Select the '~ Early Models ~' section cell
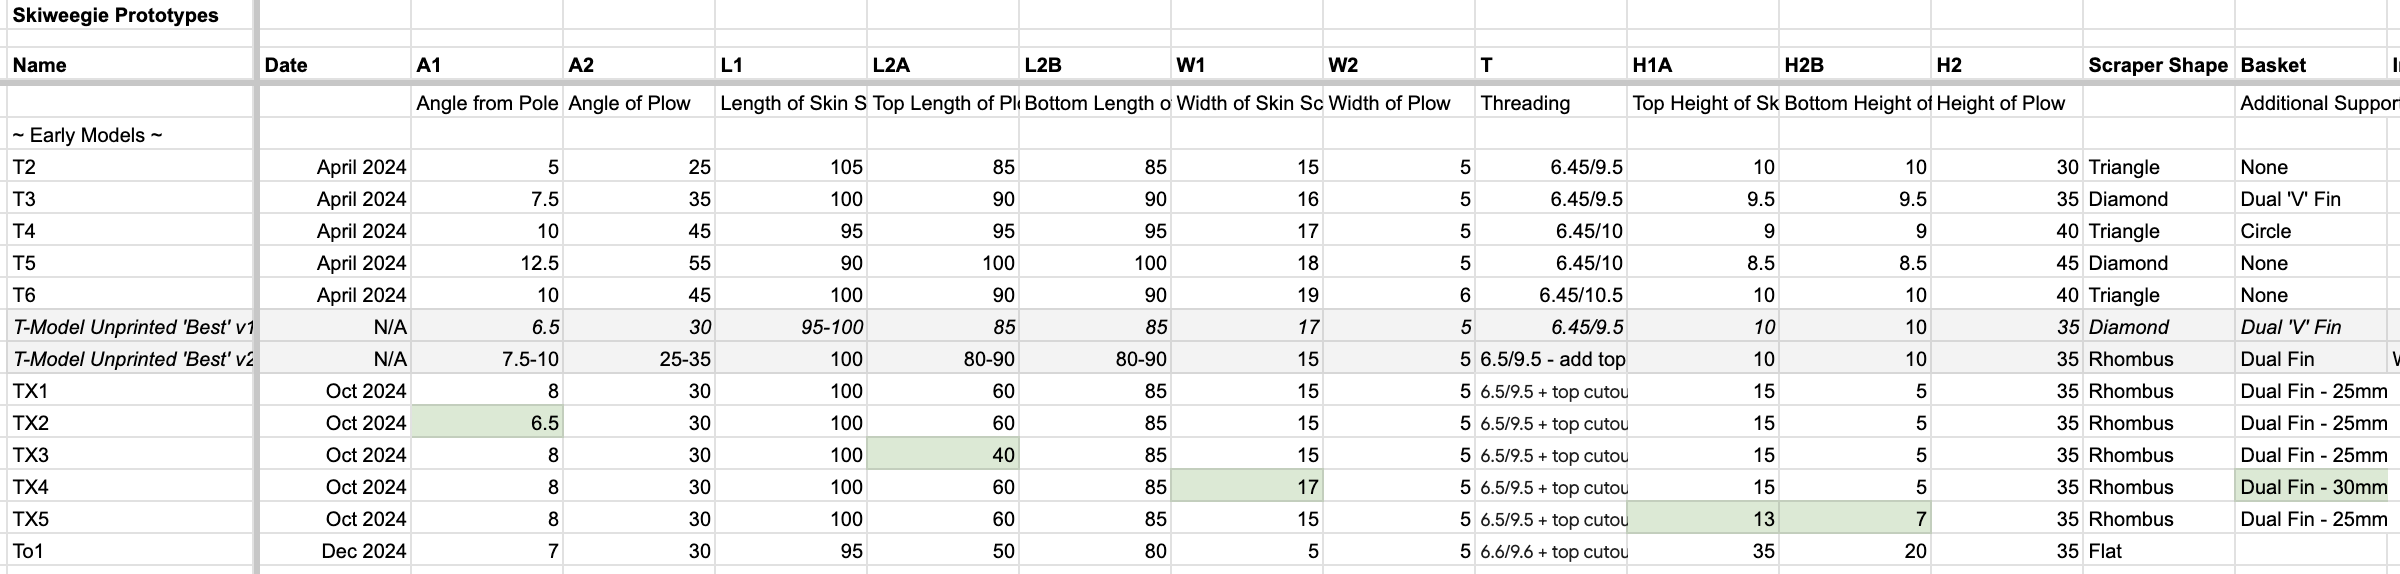Image resolution: width=2400 pixels, height=574 pixels. 87,135
